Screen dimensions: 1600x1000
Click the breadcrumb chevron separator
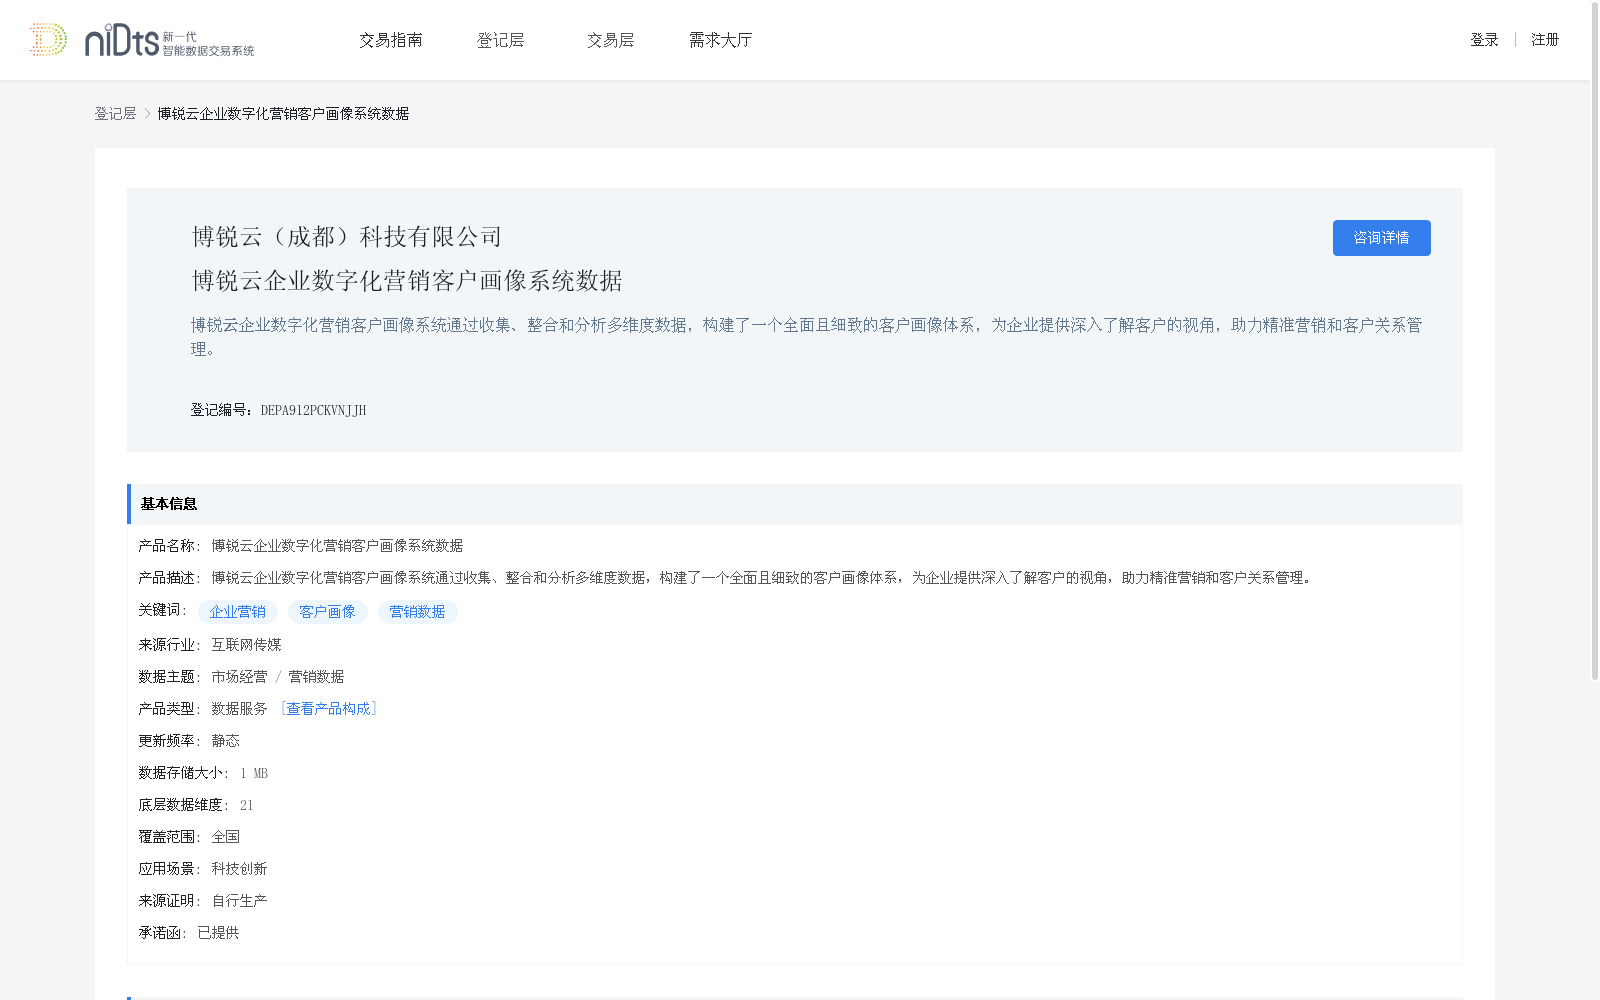147,114
